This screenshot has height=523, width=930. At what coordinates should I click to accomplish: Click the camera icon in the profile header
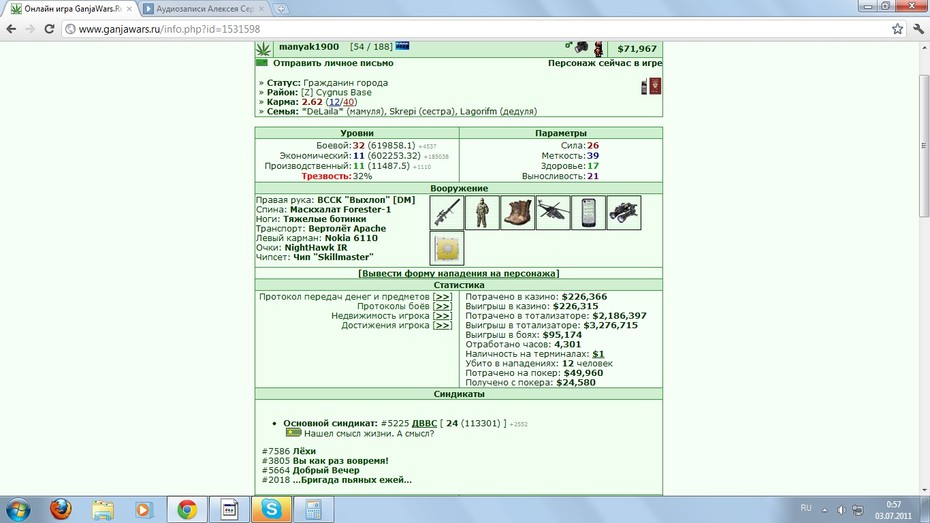point(582,47)
